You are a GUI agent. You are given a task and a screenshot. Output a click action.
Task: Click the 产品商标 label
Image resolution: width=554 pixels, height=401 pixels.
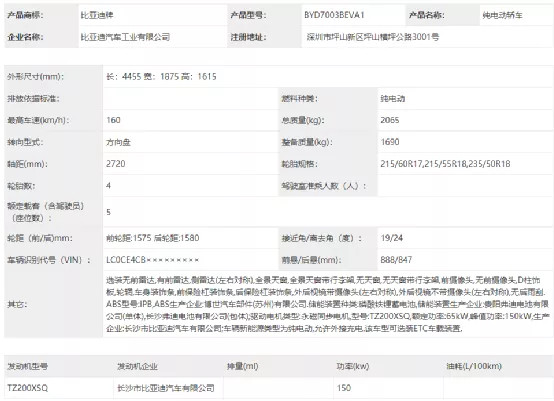coord(25,15)
